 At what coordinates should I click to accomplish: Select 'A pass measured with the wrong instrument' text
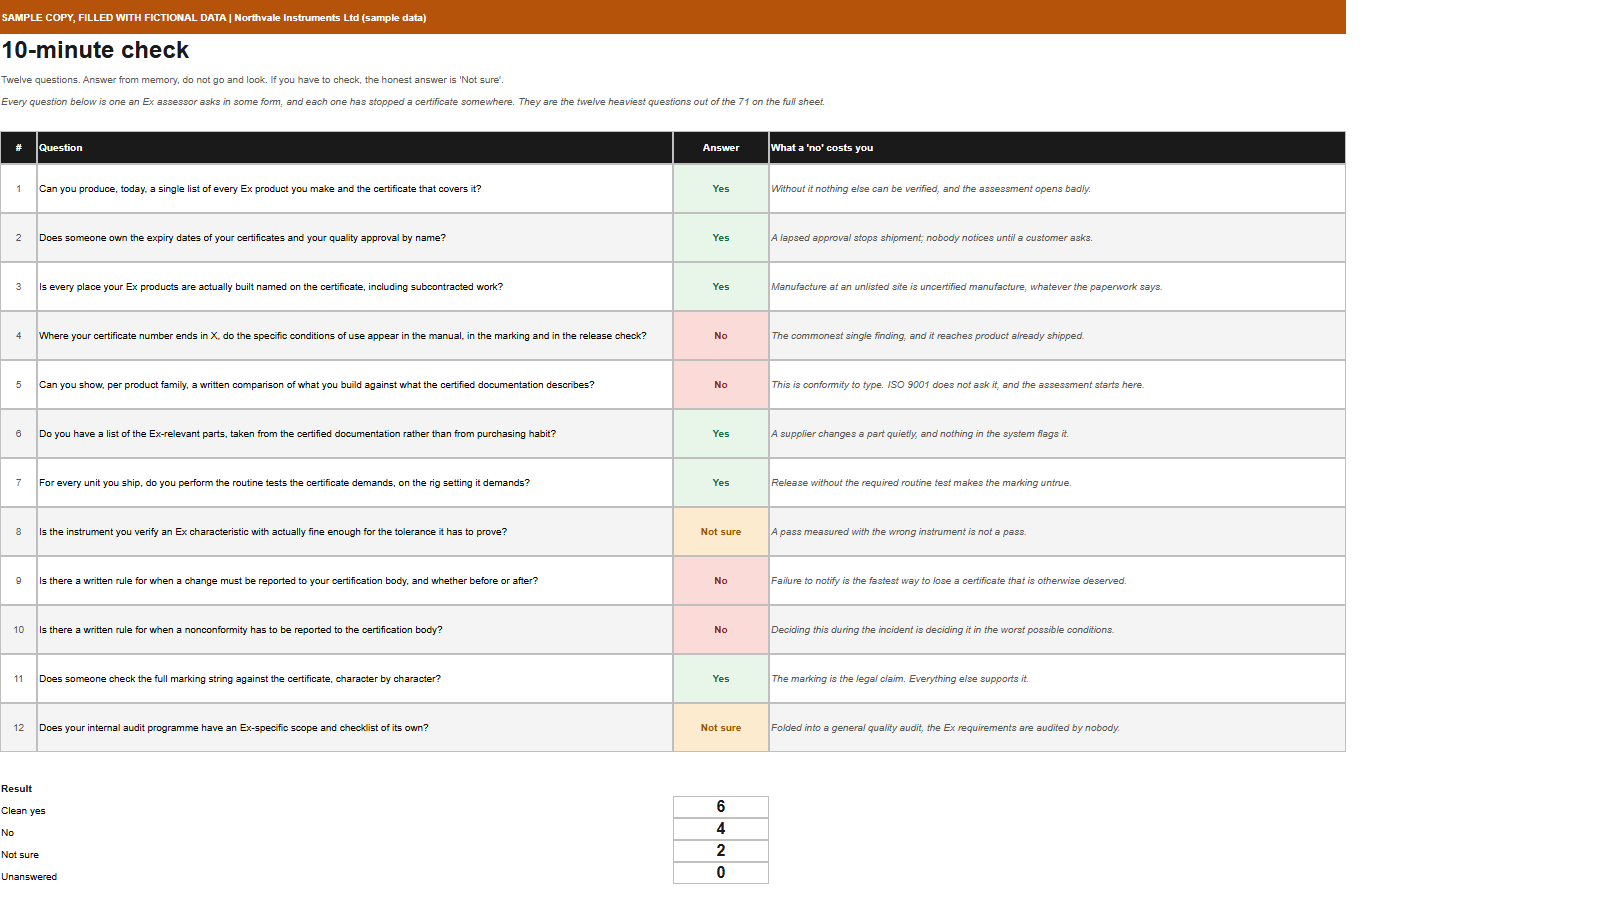(x=898, y=532)
